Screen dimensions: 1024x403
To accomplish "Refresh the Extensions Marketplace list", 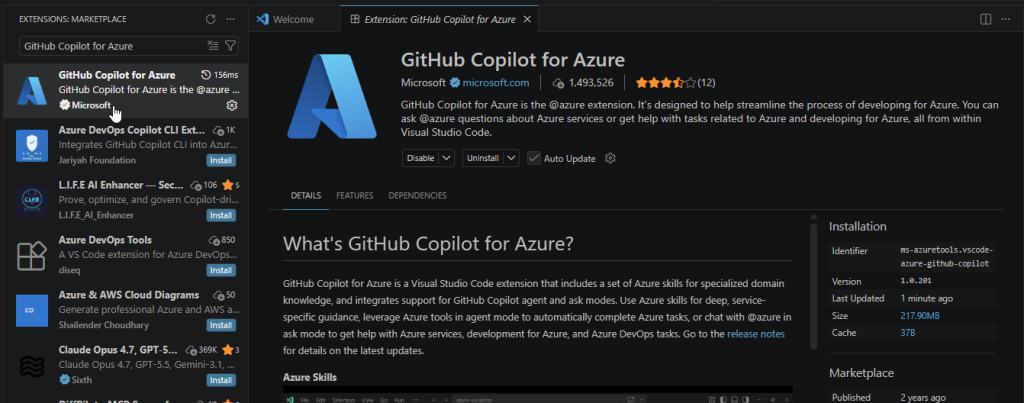I will [x=210, y=19].
